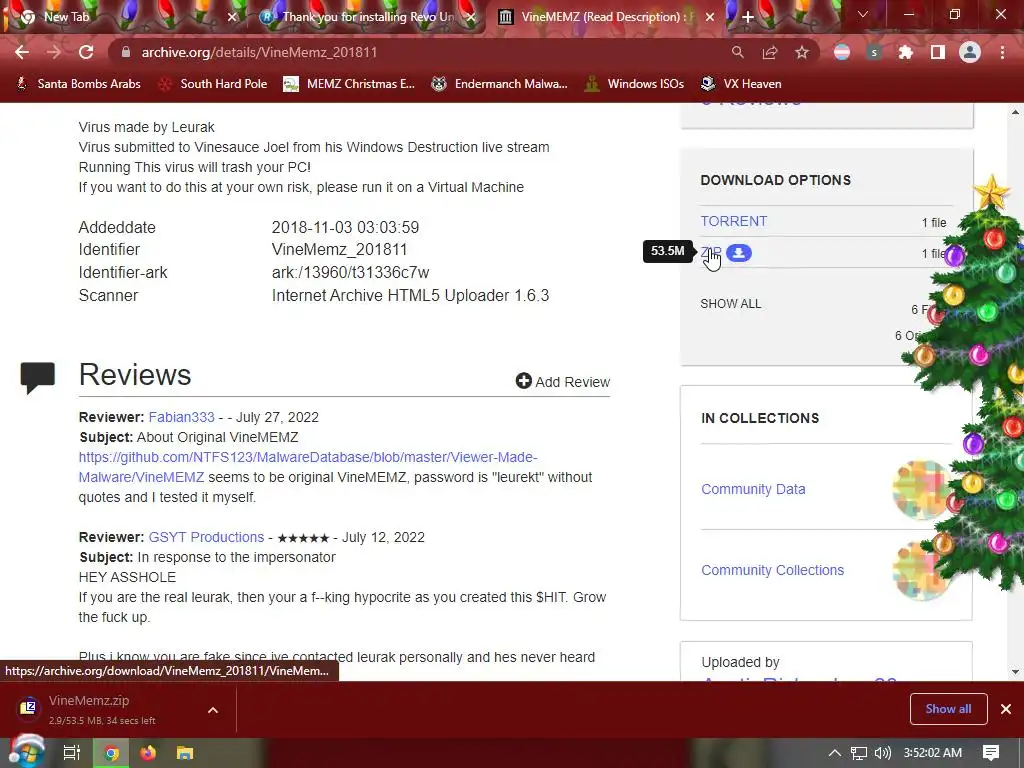
Task: Click the Addeddate value 2018-11-03 03:03:59
Action: (x=345, y=227)
